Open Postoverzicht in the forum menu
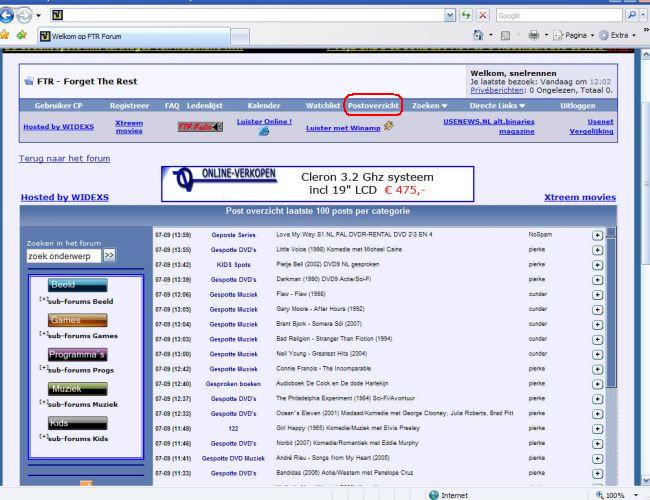650x500 pixels. (373, 106)
